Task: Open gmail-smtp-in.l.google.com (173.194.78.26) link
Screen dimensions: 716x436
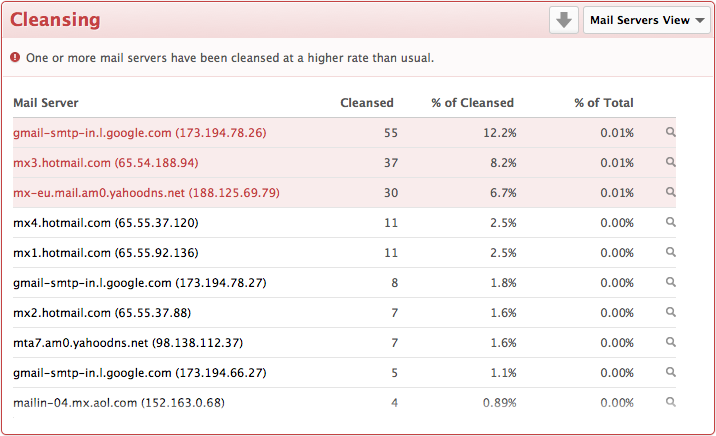Action: click(140, 133)
